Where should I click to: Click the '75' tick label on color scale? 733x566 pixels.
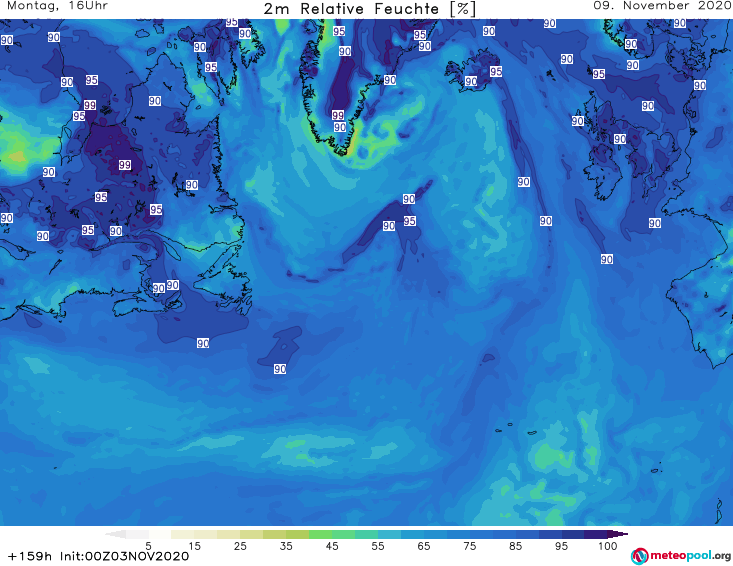click(469, 546)
